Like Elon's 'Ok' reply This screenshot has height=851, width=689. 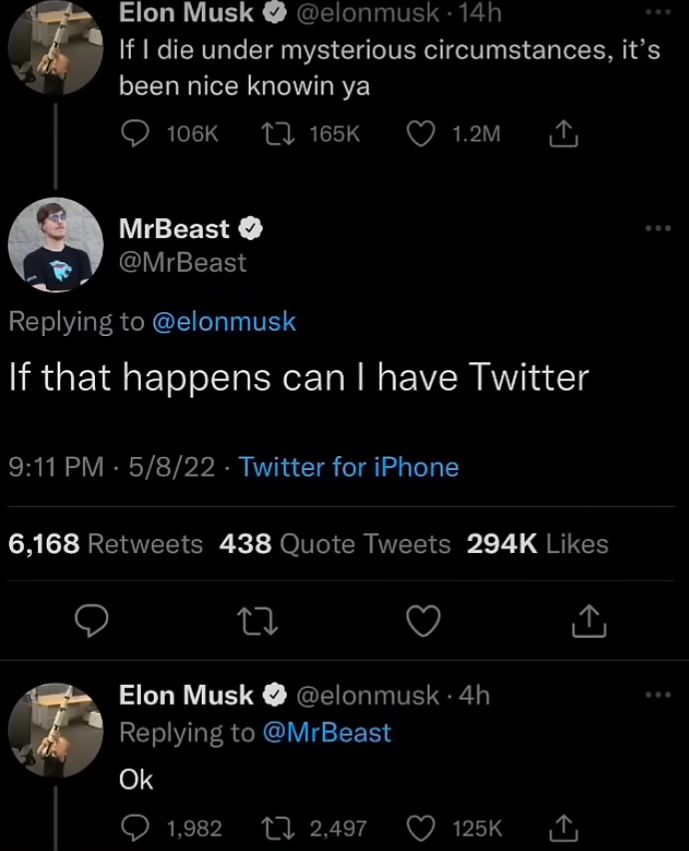[422, 828]
